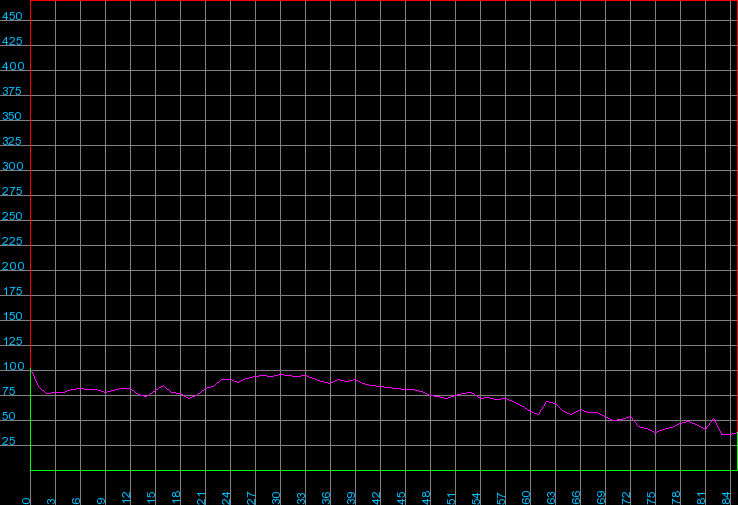Choose the 69 label on the horizontal axis
This screenshot has height=505, width=738.
coord(601,498)
